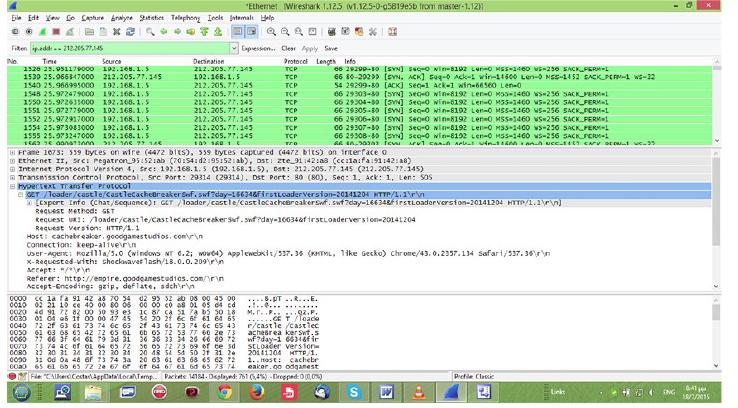Apply the display filter

309,48
